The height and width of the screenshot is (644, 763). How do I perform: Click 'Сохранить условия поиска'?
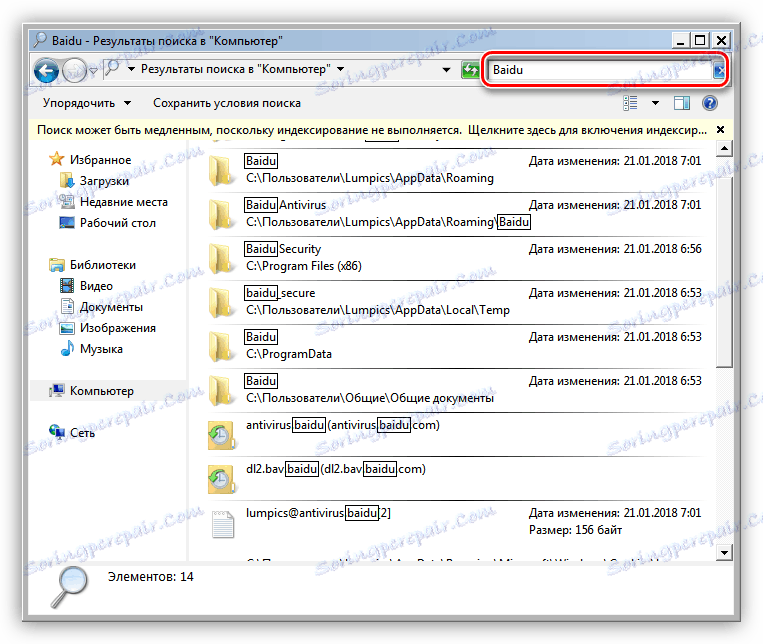[227, 103]
